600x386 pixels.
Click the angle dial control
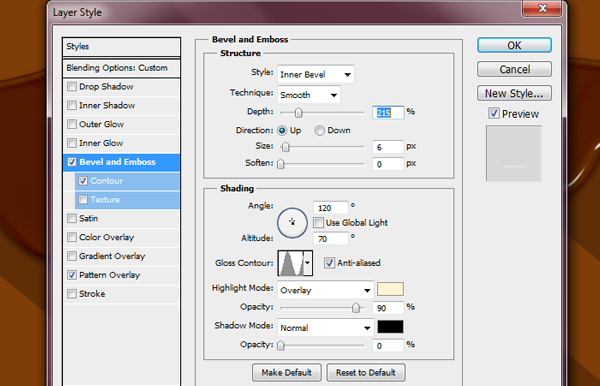292,223
